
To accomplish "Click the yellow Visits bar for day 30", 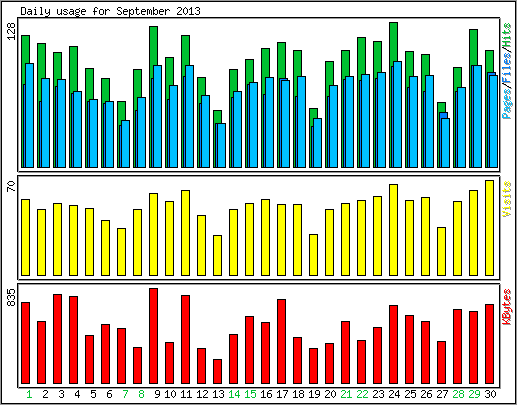I will [x=489, y=228].
